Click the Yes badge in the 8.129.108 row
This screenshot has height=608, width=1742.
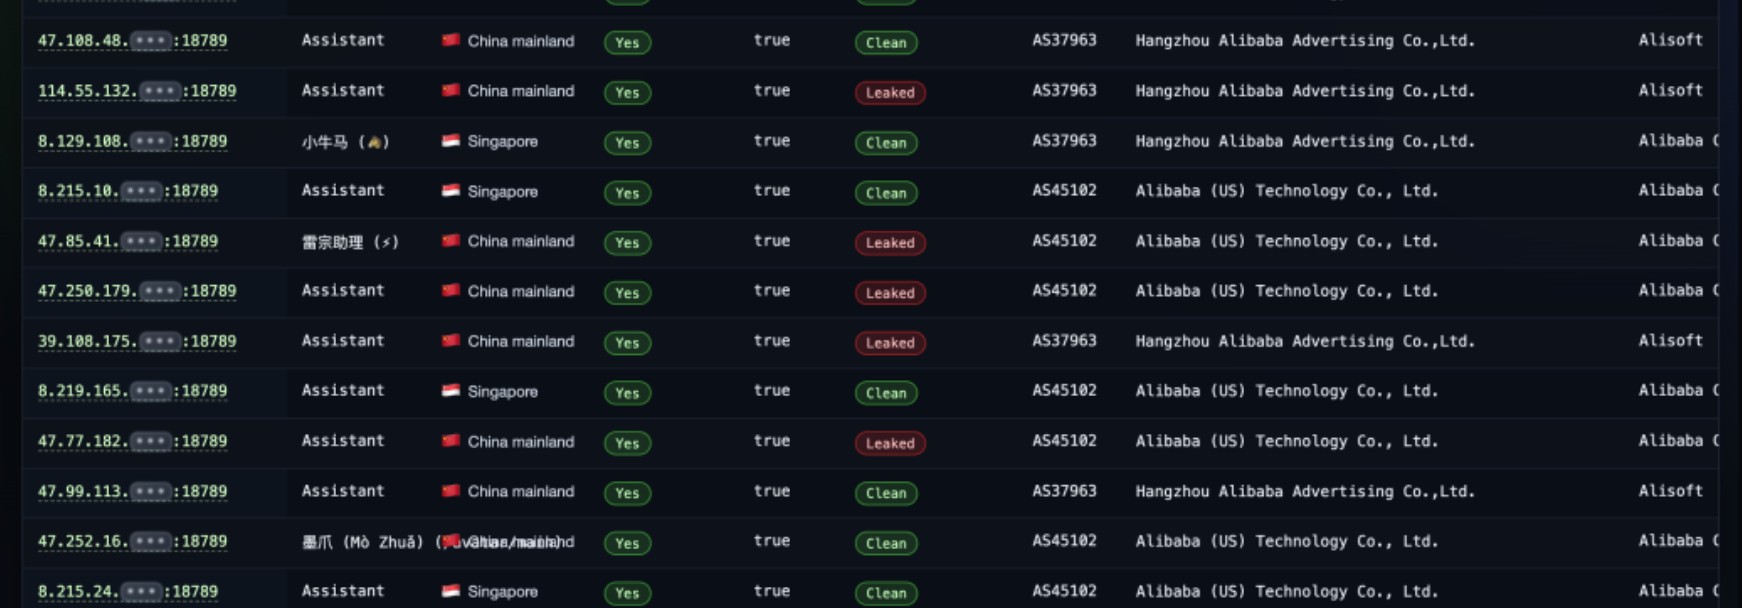[627, 143]
